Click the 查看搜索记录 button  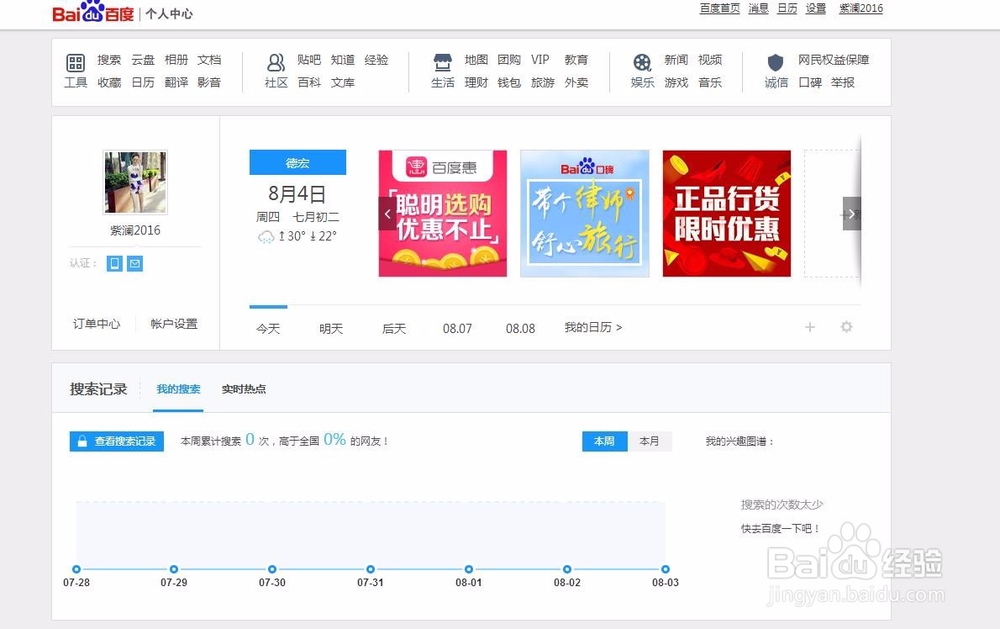tap(117, 441)
